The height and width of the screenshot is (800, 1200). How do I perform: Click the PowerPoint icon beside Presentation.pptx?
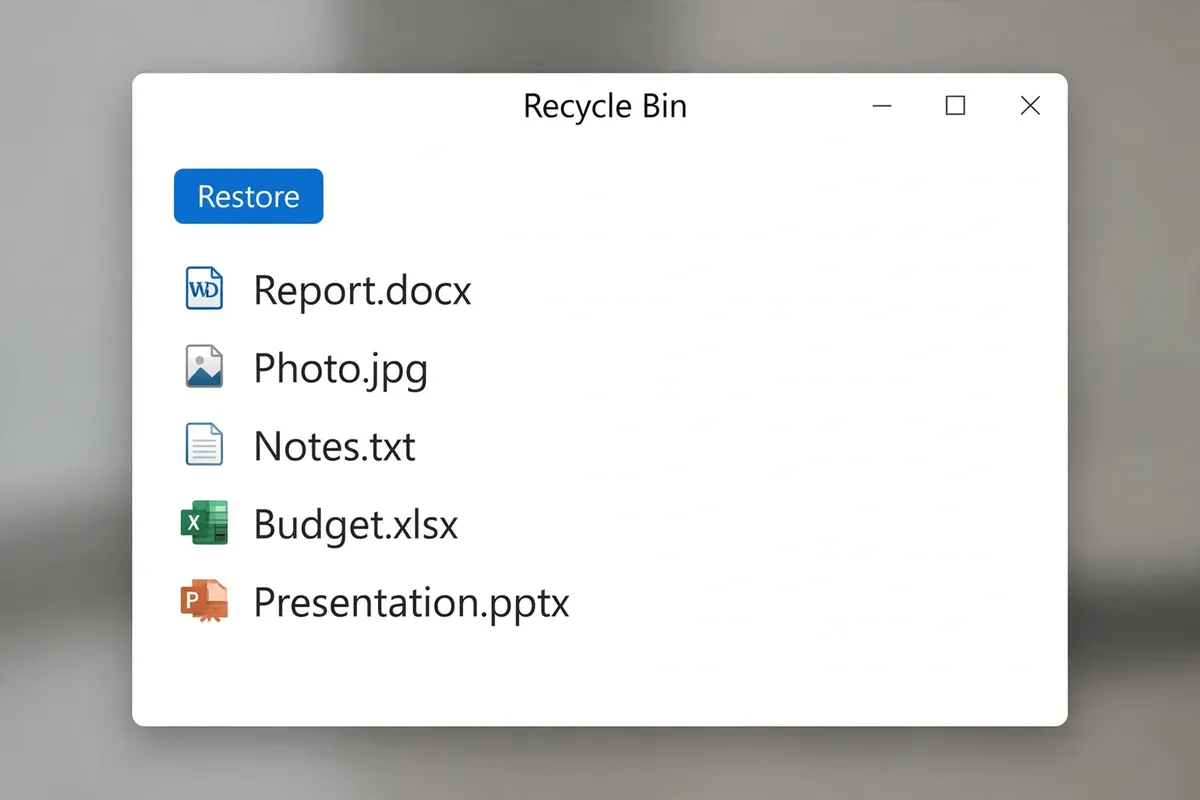point(204,601)
